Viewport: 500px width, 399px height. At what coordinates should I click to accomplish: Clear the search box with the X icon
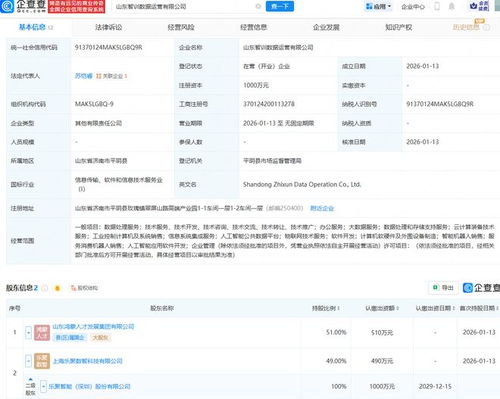coord(258,6)
